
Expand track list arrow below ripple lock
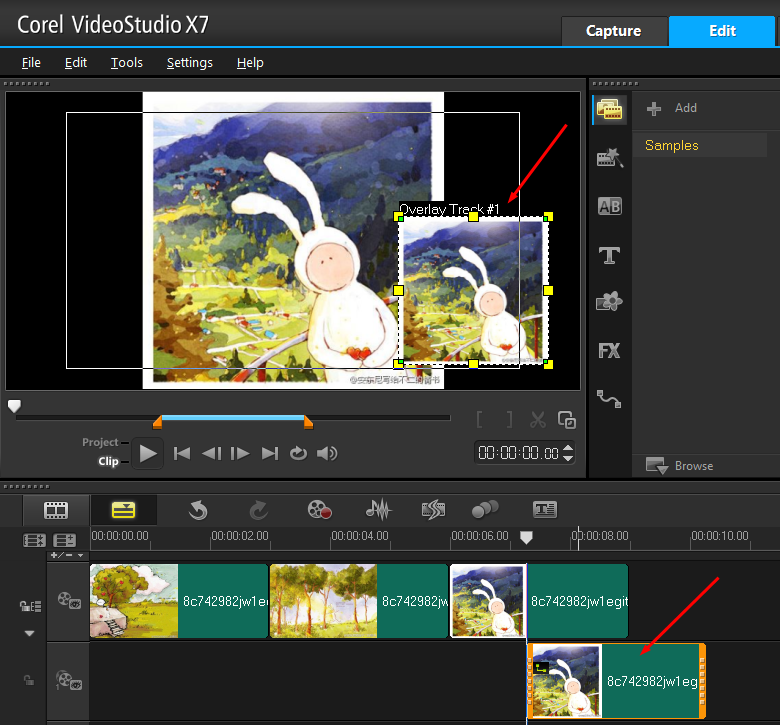29,633
